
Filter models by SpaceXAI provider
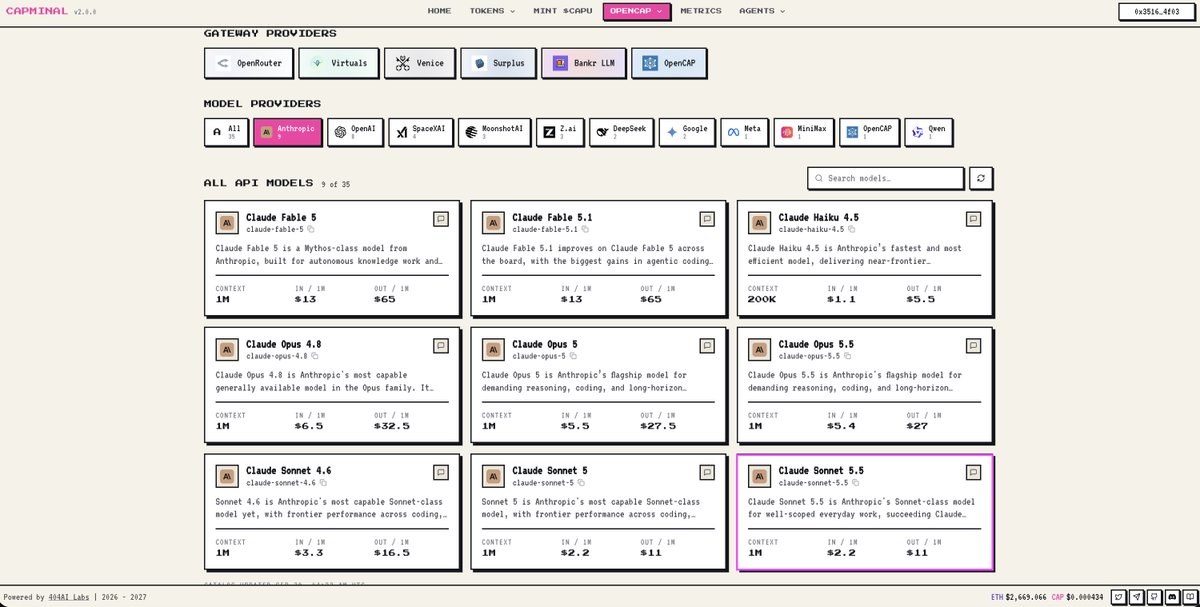pyautogui.click(x=421, y=132)
